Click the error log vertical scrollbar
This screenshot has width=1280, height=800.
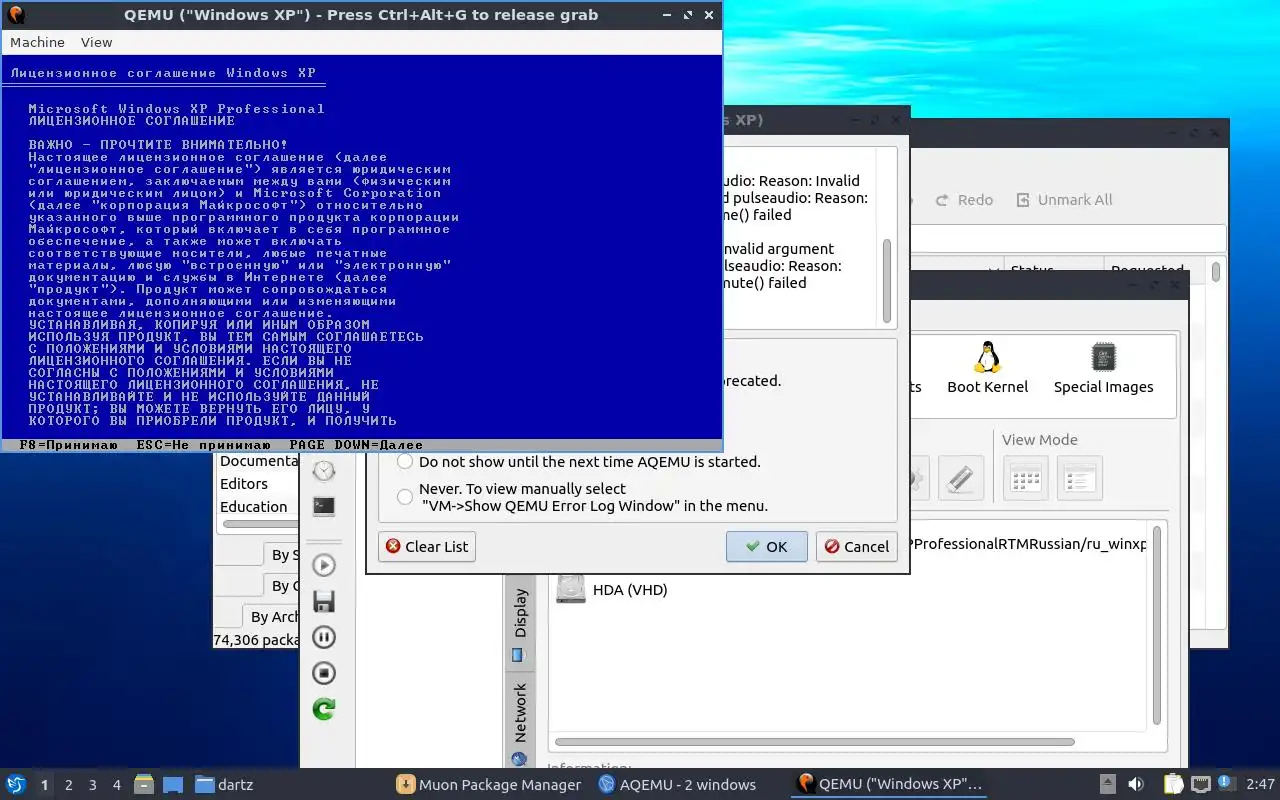(886, 280)
